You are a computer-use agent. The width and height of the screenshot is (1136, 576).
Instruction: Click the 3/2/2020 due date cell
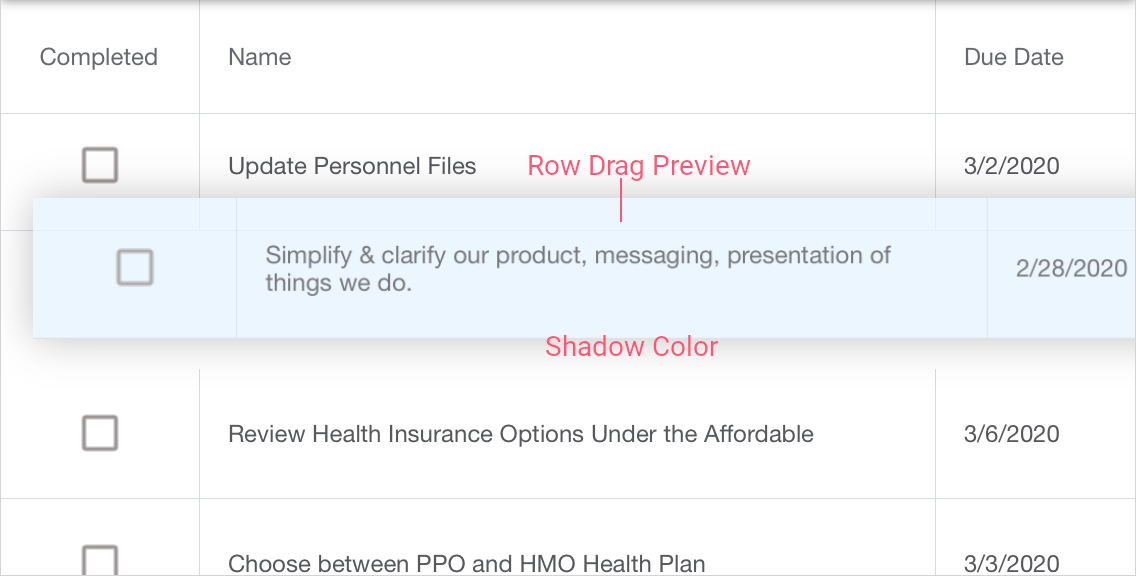pyautogui.click(x=1011, y=166)
